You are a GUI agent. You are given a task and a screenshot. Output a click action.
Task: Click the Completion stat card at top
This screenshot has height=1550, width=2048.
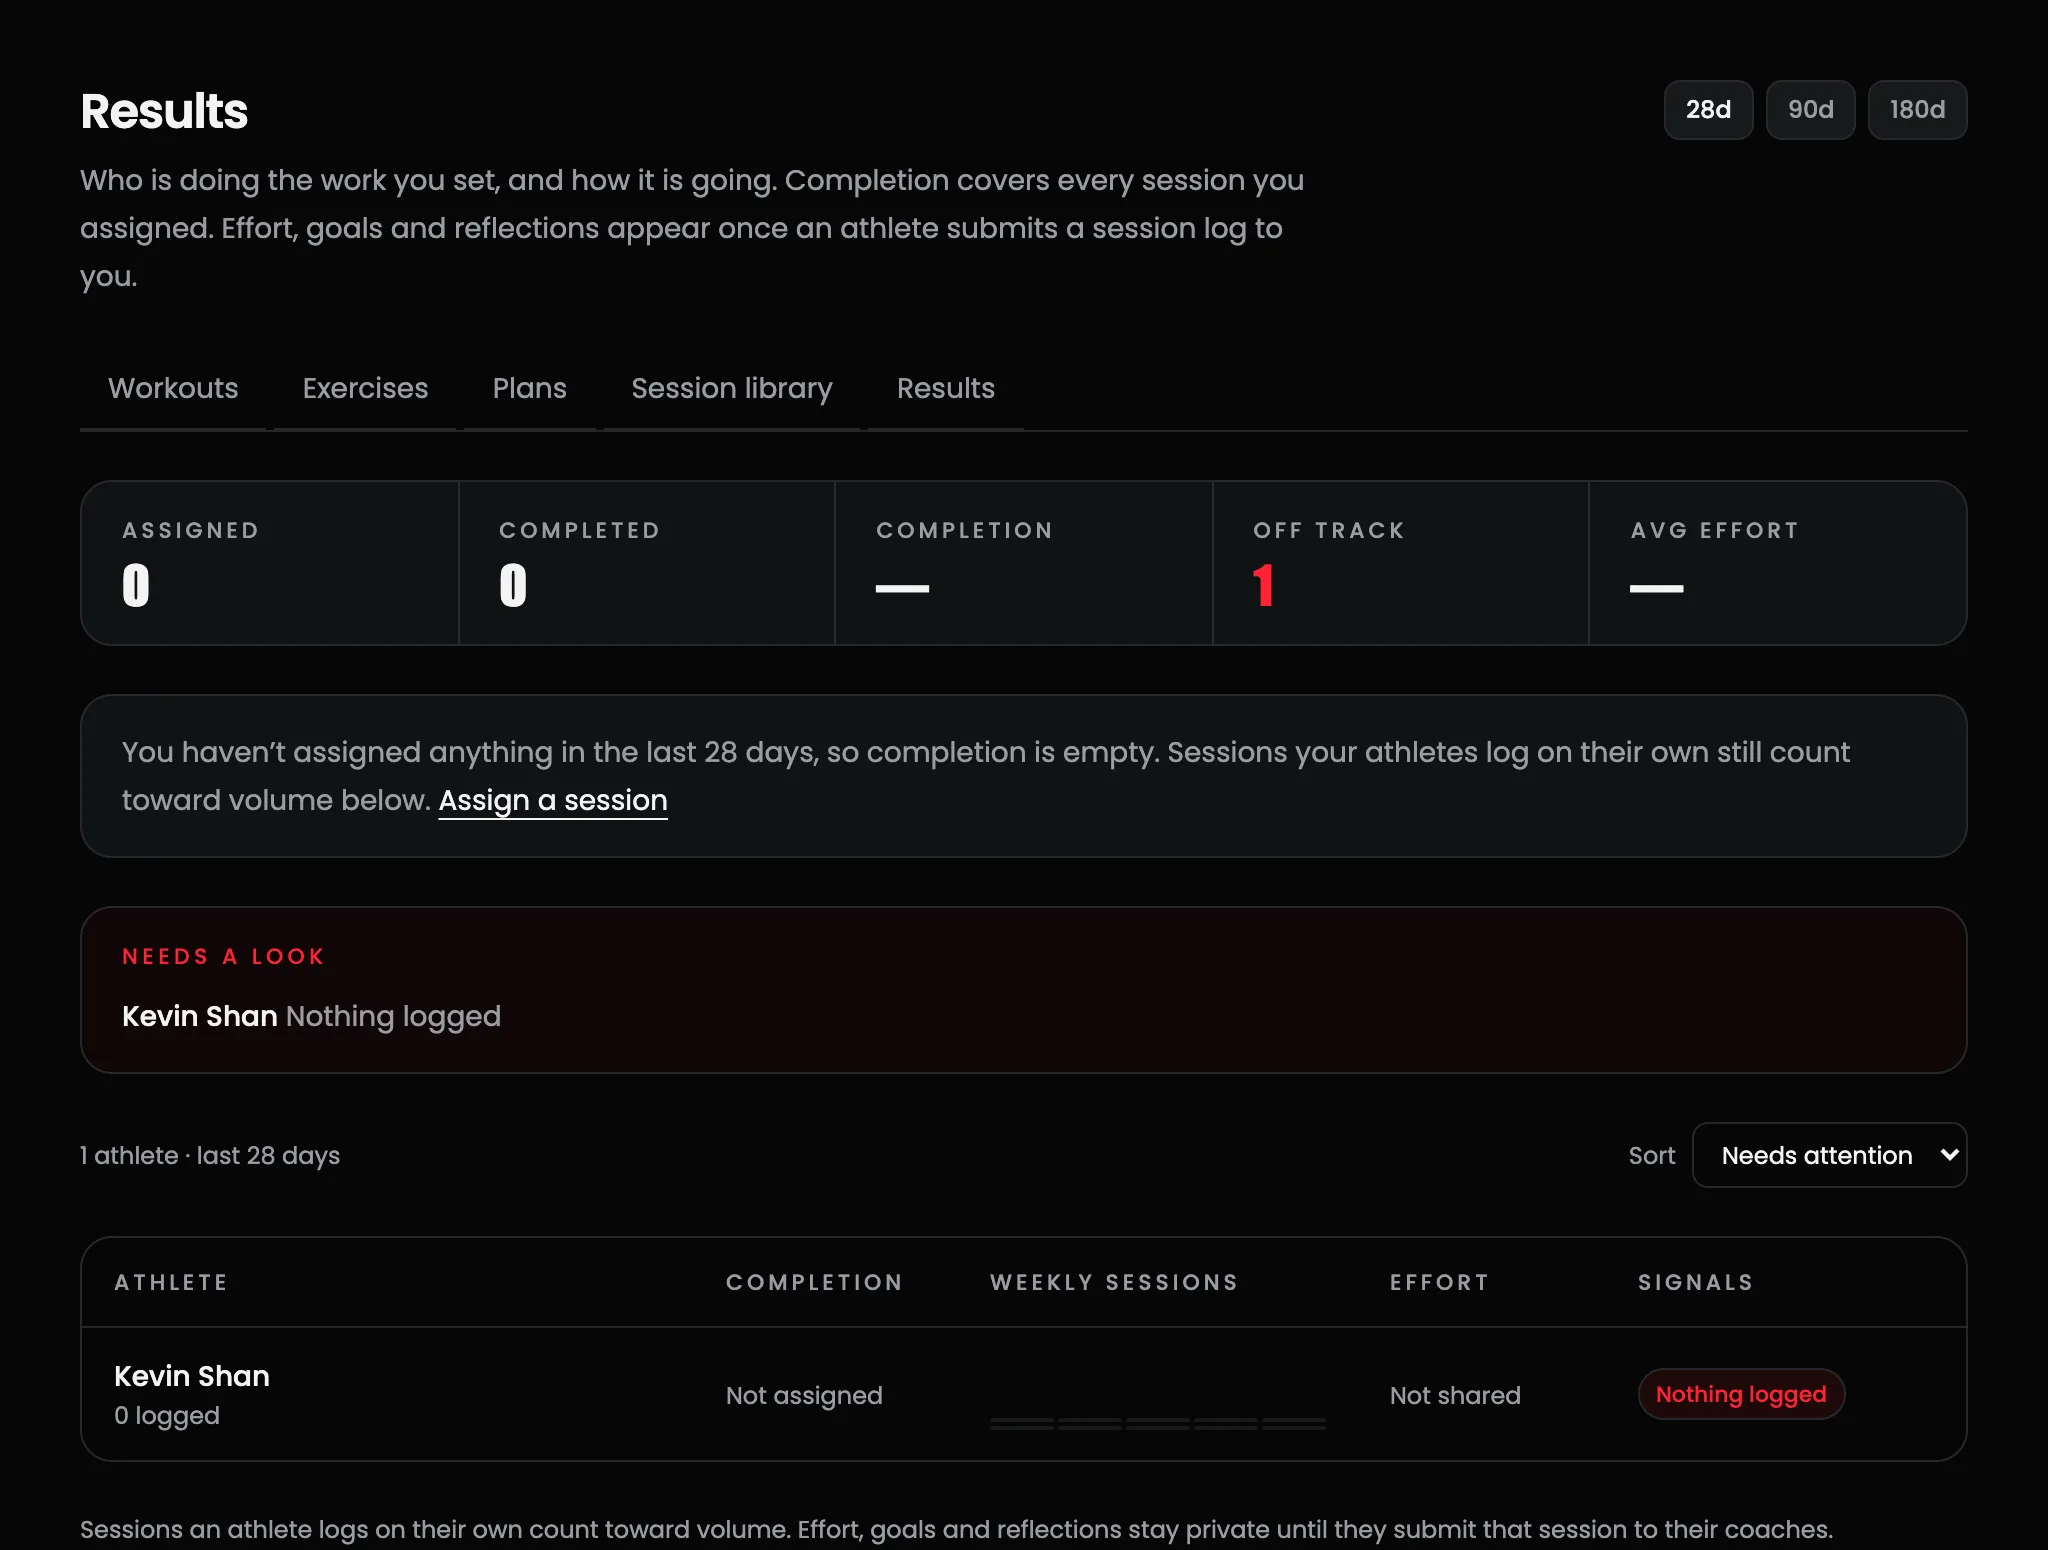(1024, 563)
